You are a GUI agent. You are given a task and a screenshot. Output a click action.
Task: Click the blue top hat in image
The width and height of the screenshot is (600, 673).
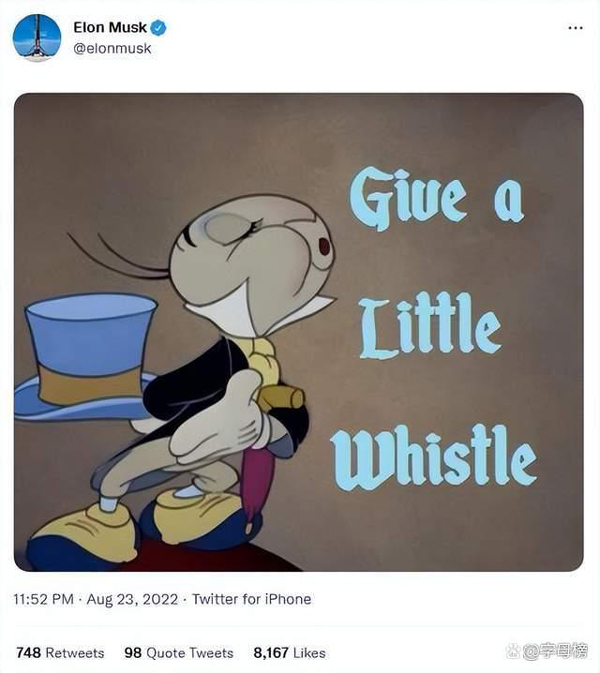[86, 356]
